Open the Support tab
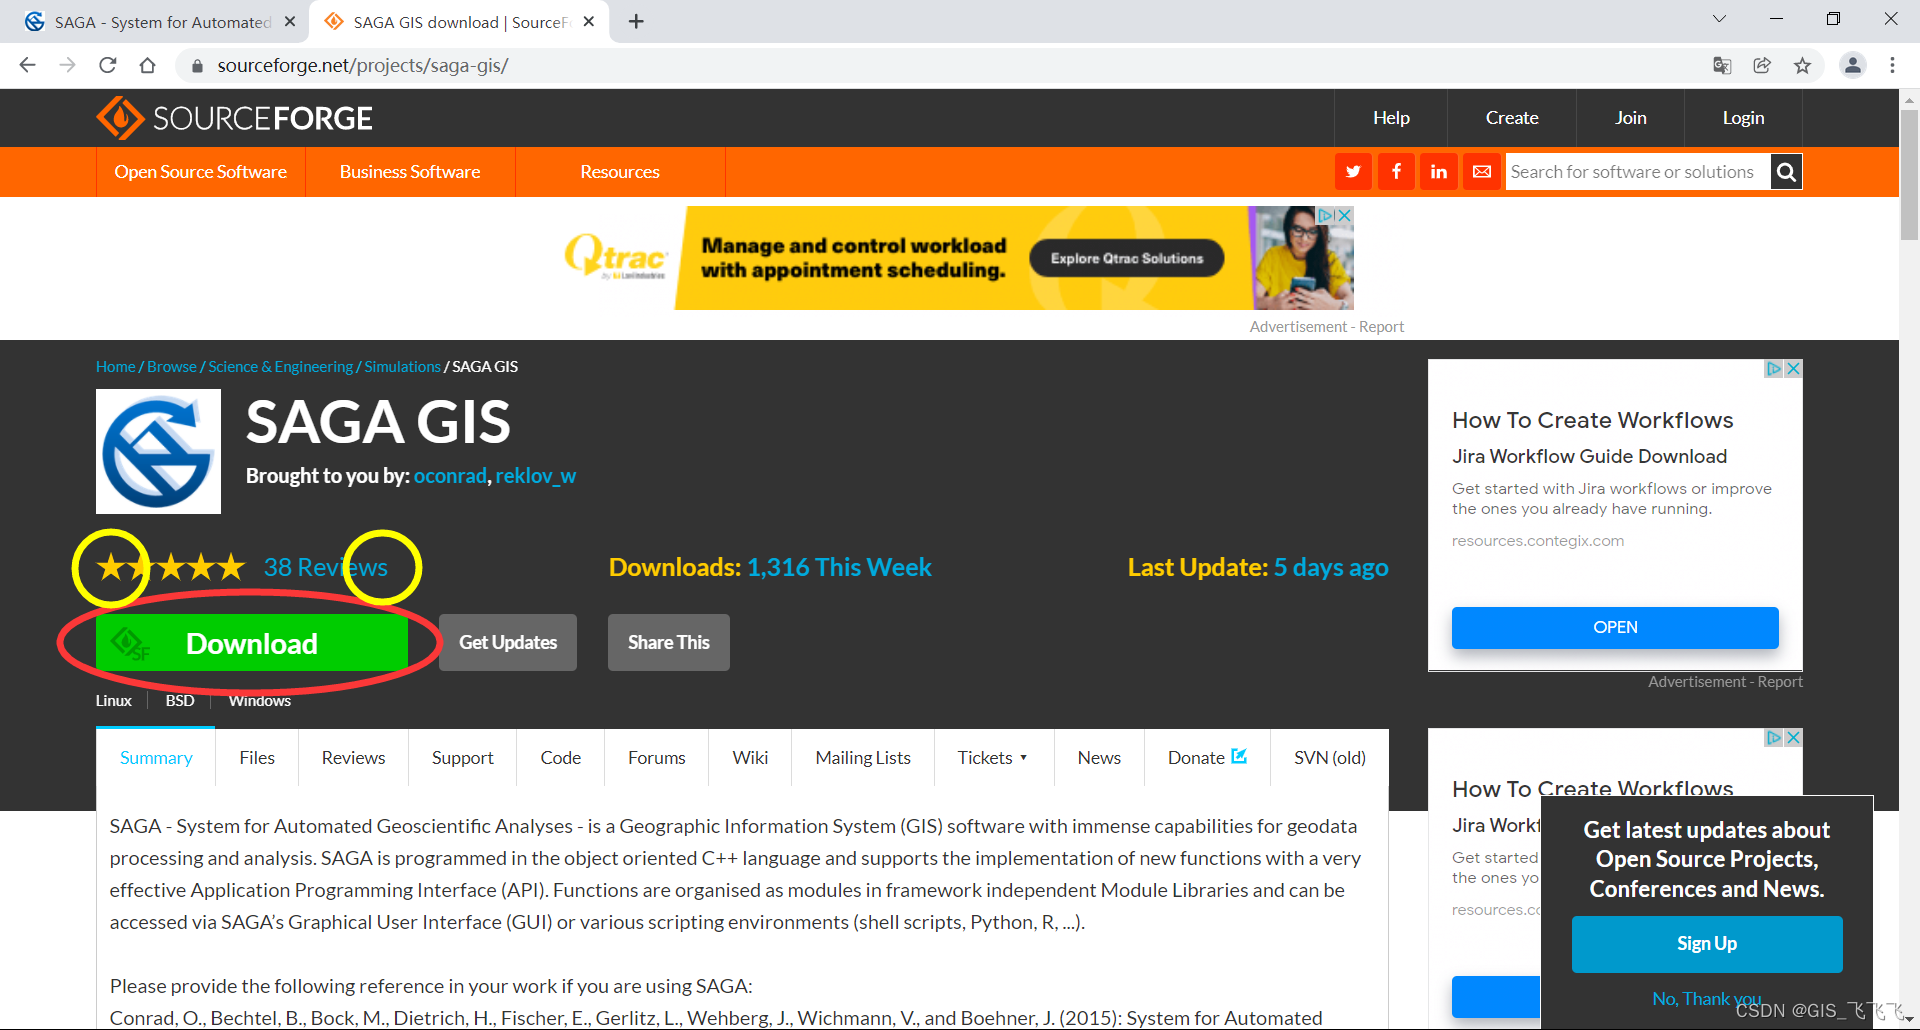Viewport: 1920px width, 1030px height. (463, 758)
